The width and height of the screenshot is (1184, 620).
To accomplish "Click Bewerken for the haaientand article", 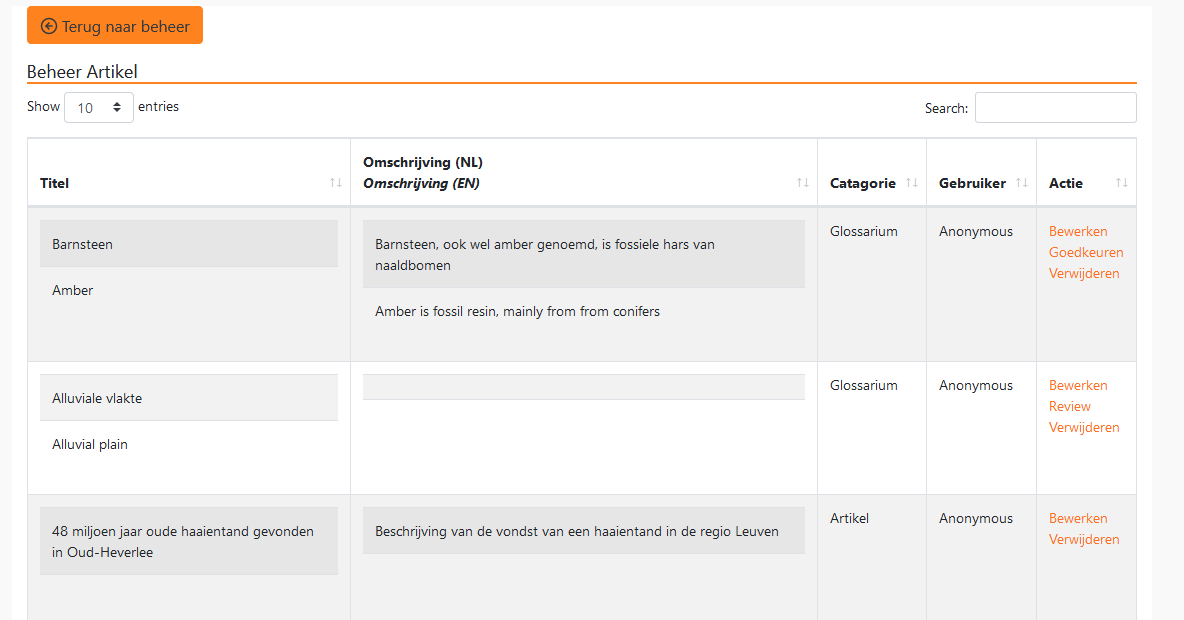I will (1078, 518).
